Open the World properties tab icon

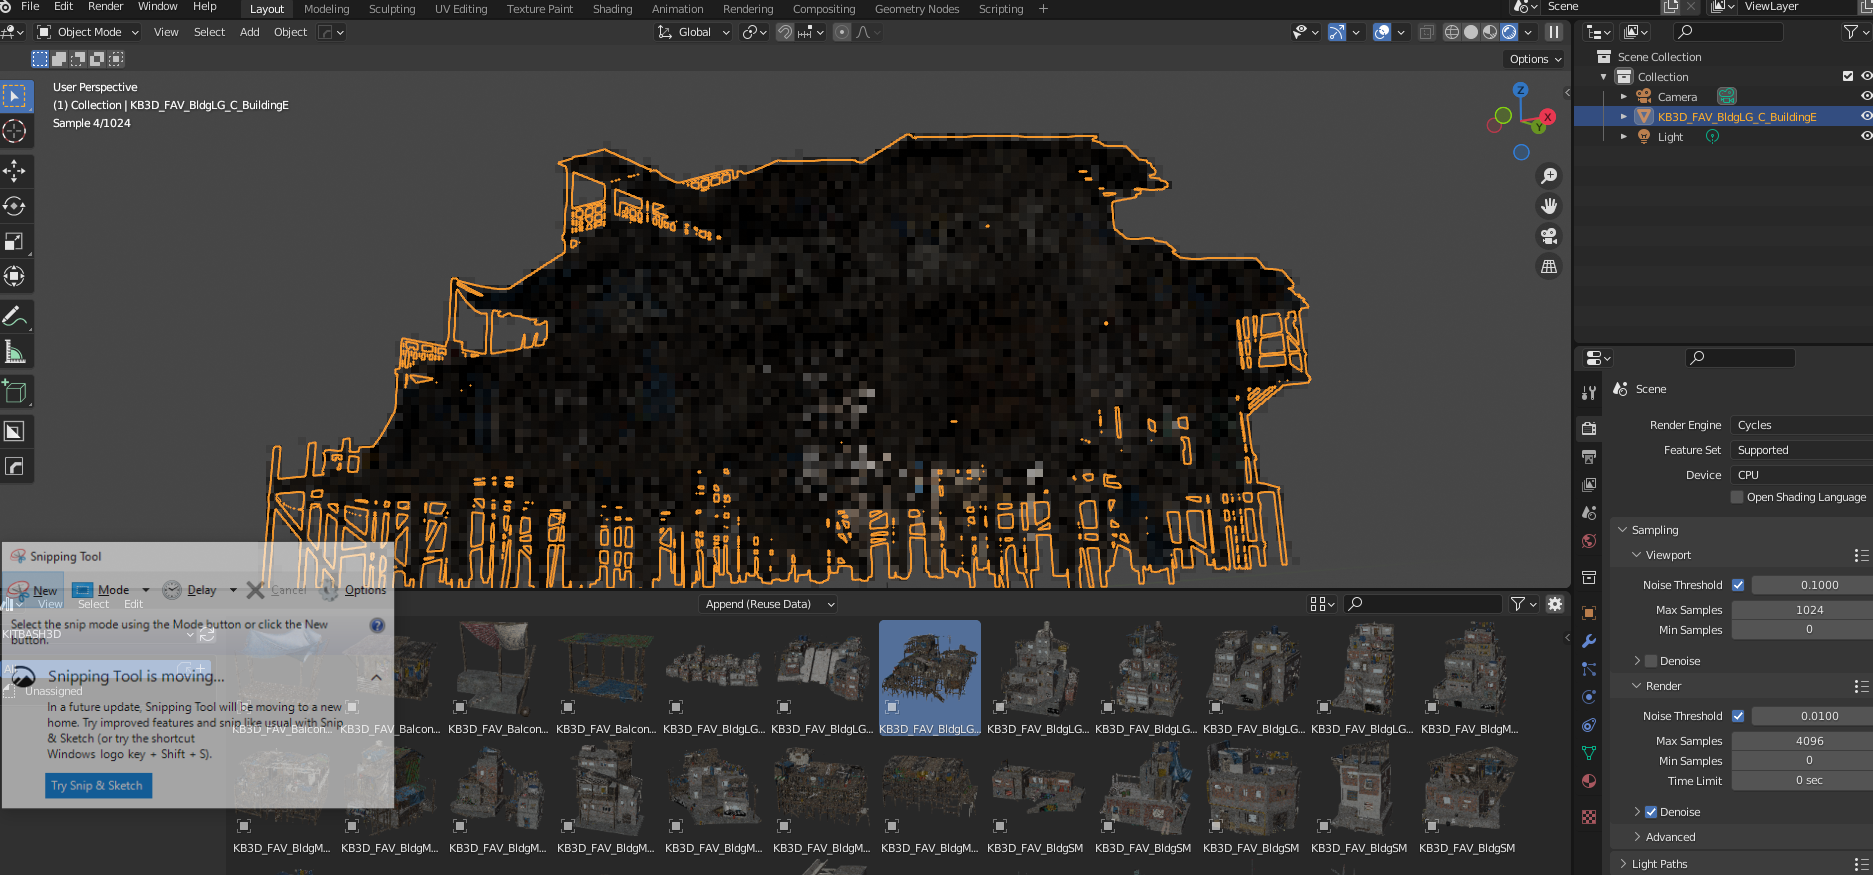coord(1589,541)
